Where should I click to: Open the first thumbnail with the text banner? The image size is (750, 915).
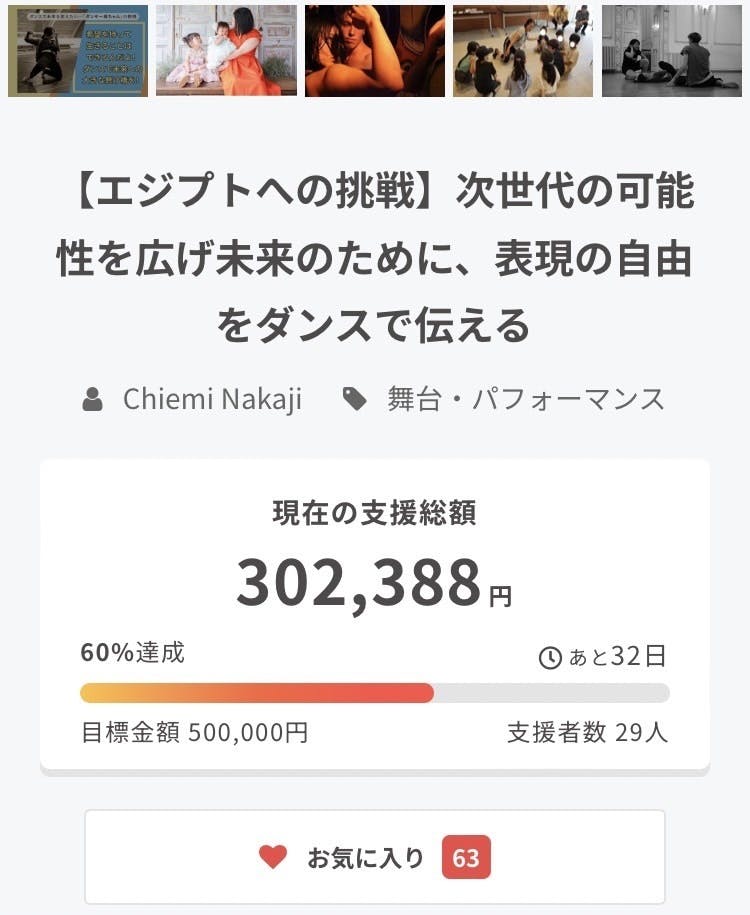pos(78,51)
